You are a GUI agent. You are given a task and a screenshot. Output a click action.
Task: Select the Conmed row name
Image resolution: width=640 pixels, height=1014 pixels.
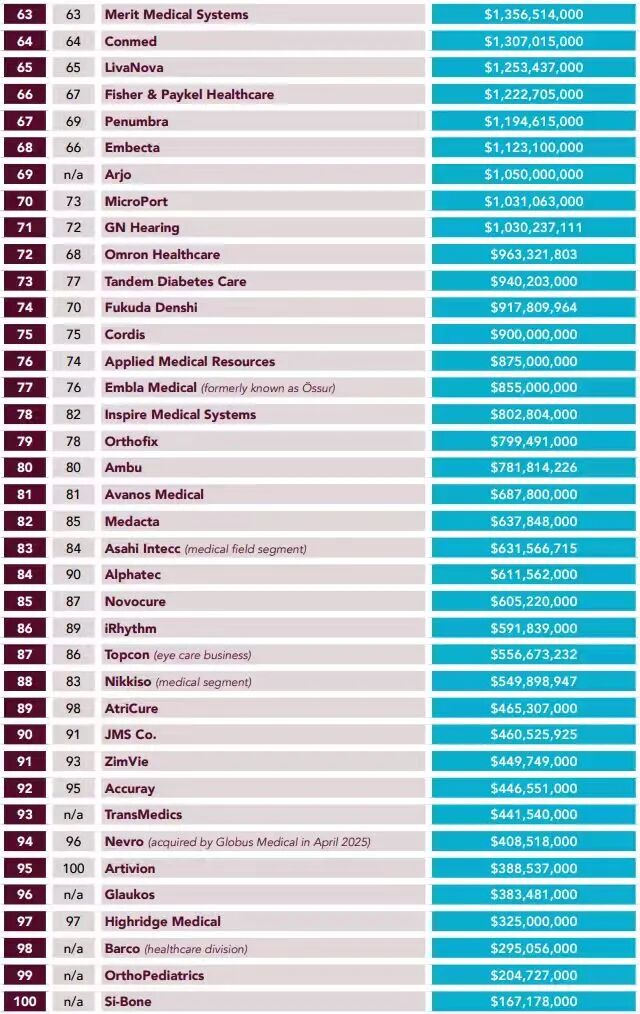(130, 41)
